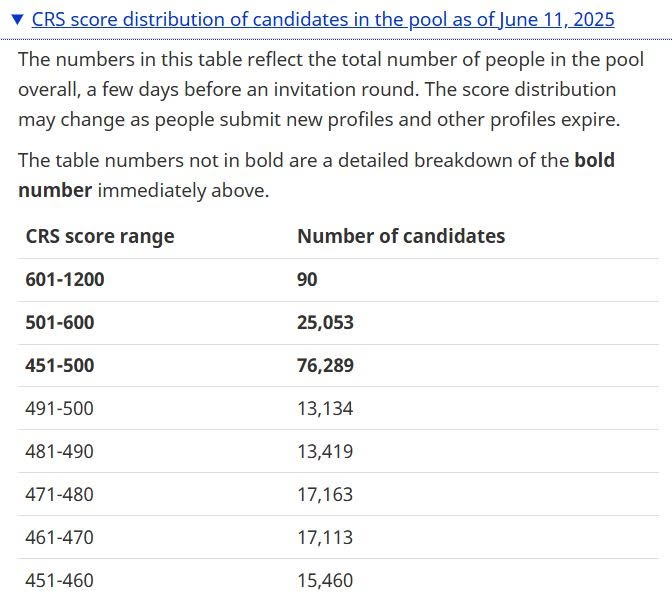Click the bold 451-500 range cell

point(60,365)
